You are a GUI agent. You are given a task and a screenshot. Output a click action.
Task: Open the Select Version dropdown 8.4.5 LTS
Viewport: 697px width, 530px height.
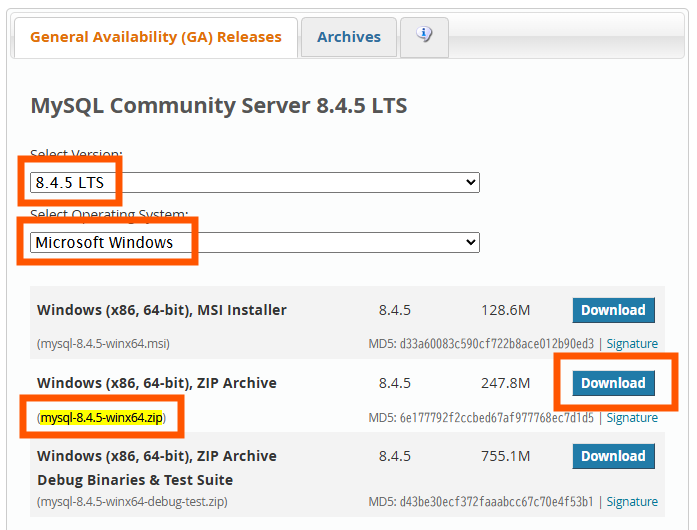click(x=255, y=183)
